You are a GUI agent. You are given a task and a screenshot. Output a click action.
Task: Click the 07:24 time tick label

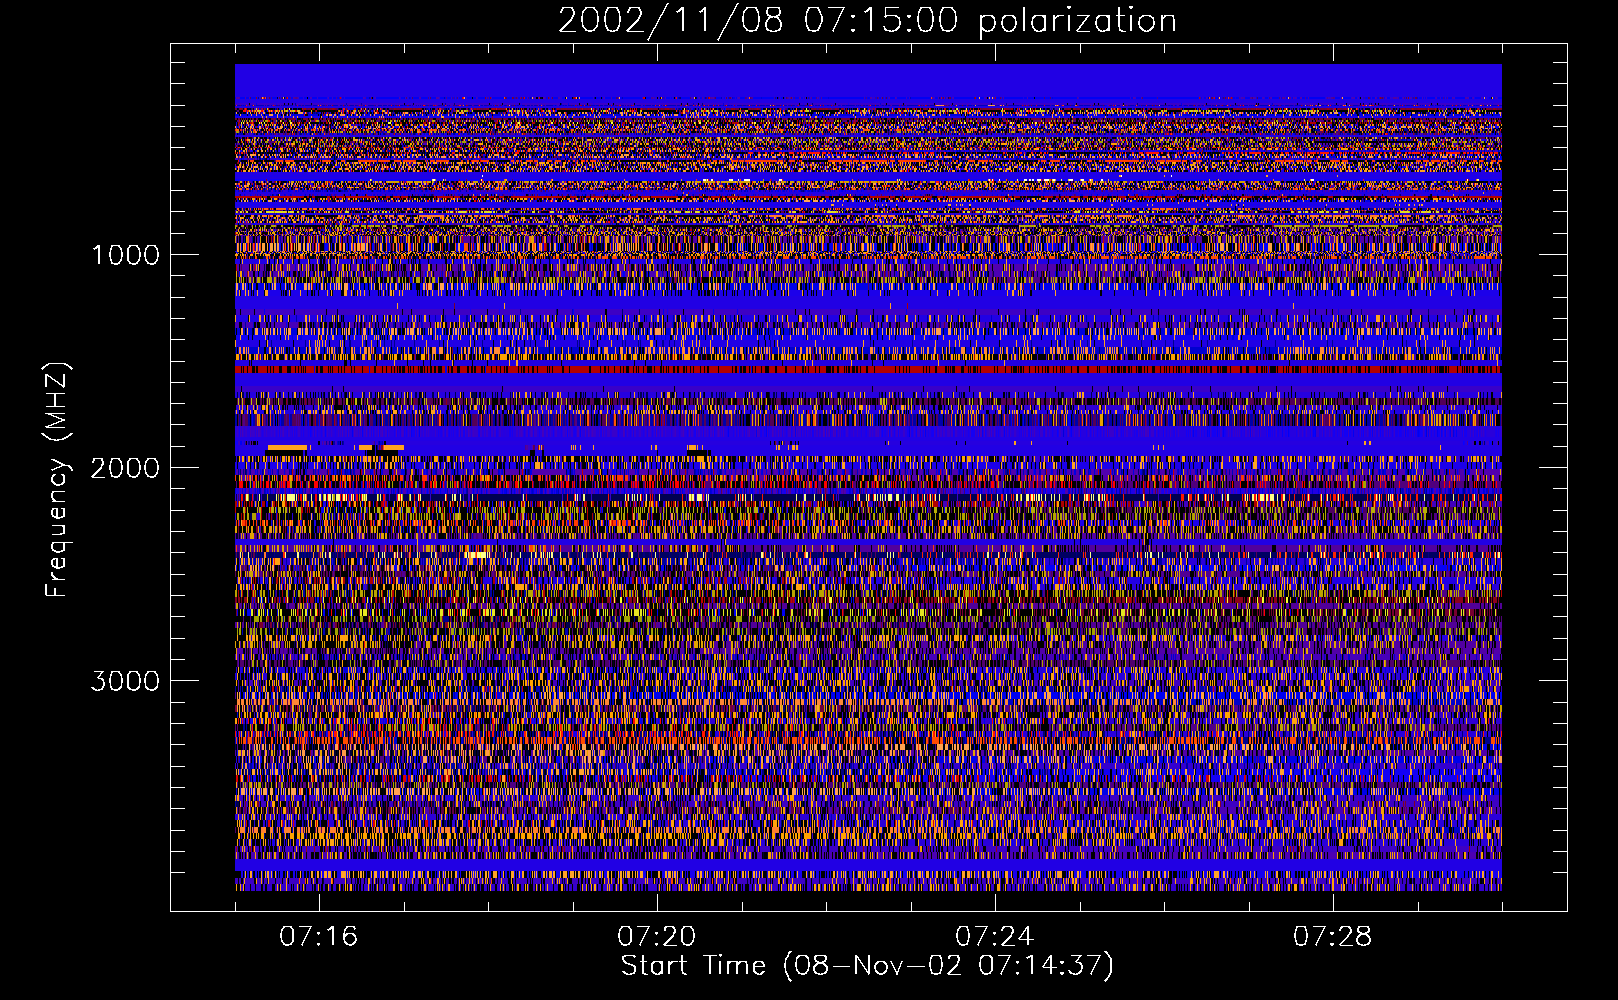click(995, 937)
